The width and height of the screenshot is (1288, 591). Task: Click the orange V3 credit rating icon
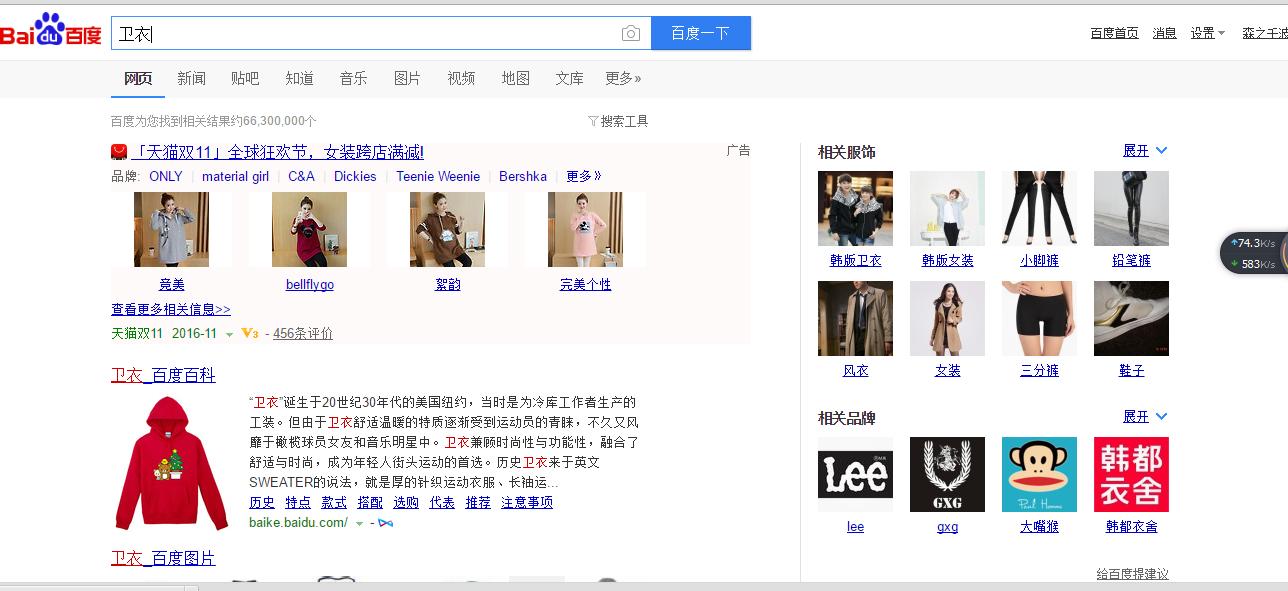pos(248,333)
